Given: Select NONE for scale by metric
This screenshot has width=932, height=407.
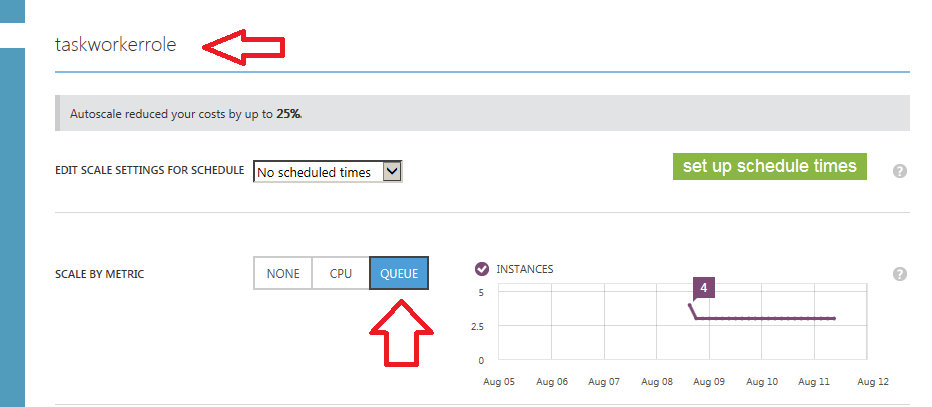Looking at the screenshot, I should [x=283, y=274].
